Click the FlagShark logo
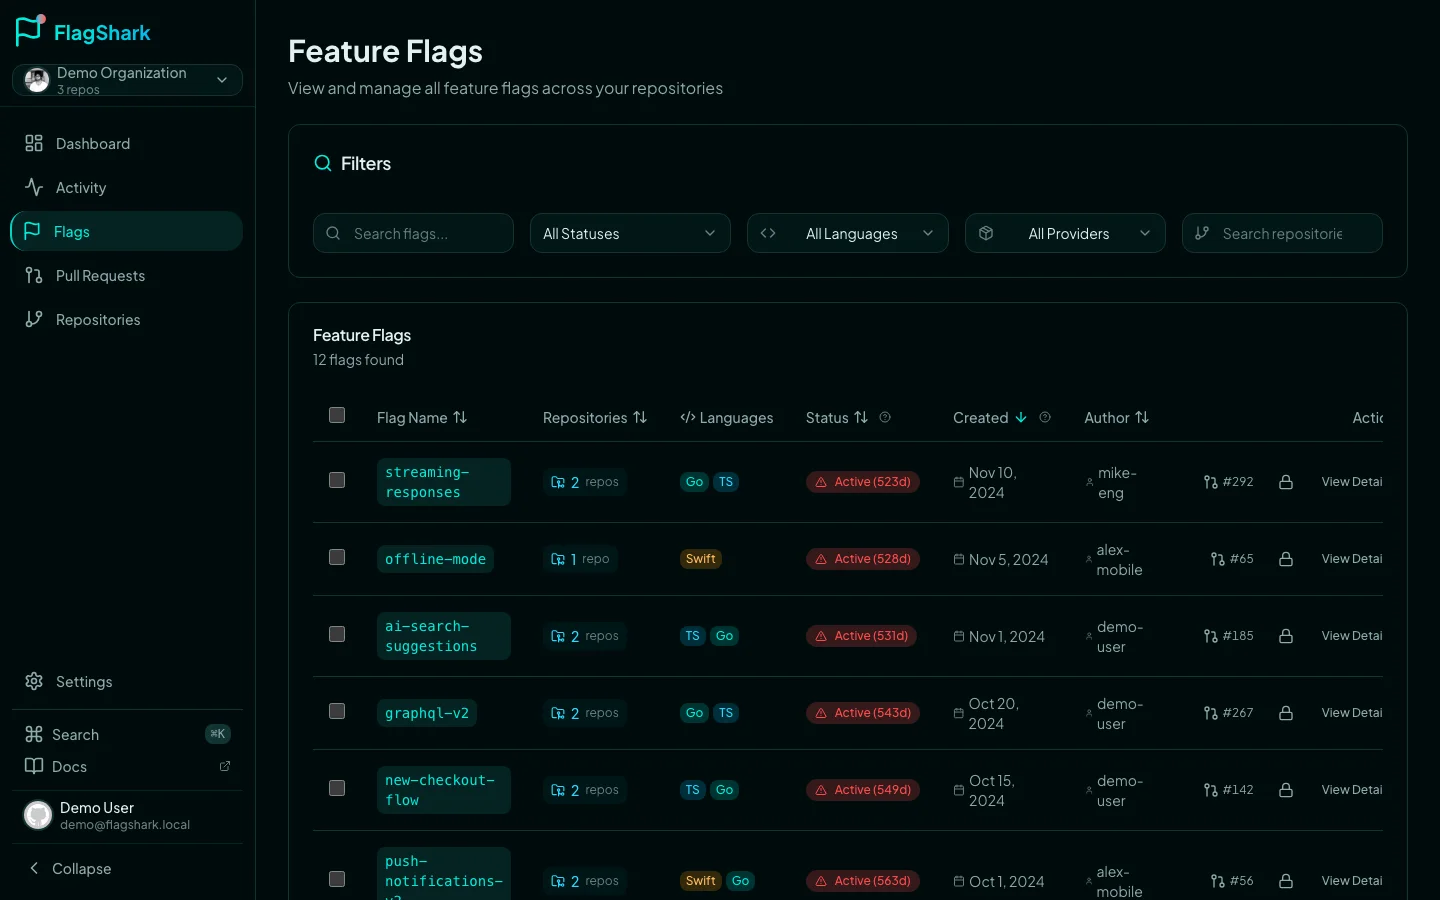The height and width of the screenshot is (900, 1440). tap(82, 31)
